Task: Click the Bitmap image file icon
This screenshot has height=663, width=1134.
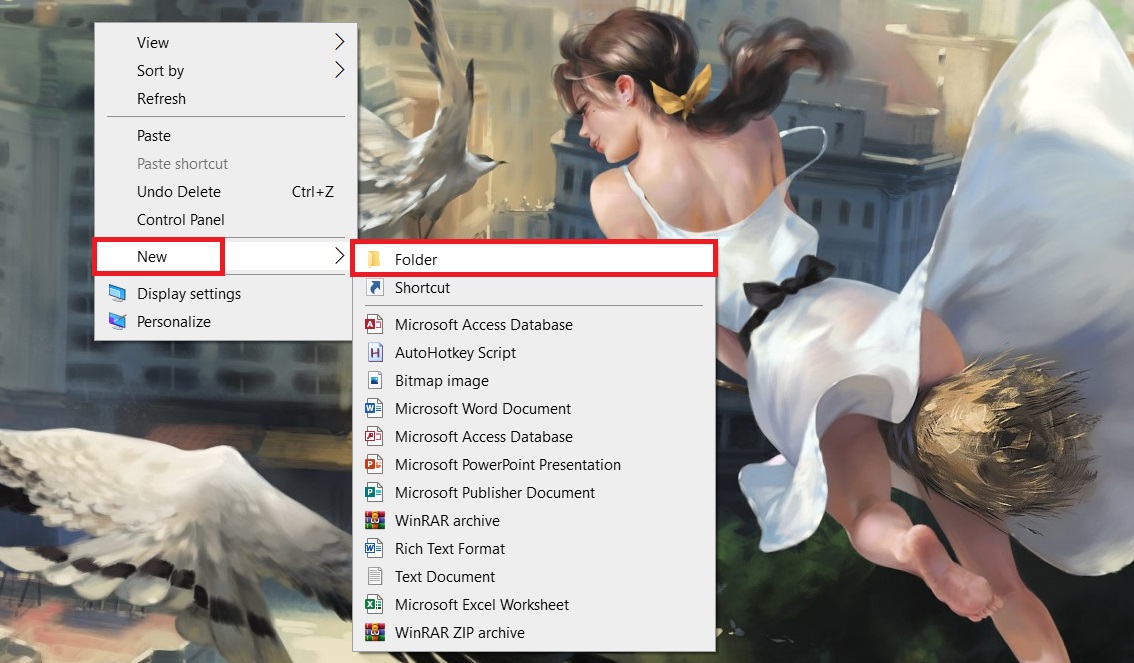Action: [375, 381]
